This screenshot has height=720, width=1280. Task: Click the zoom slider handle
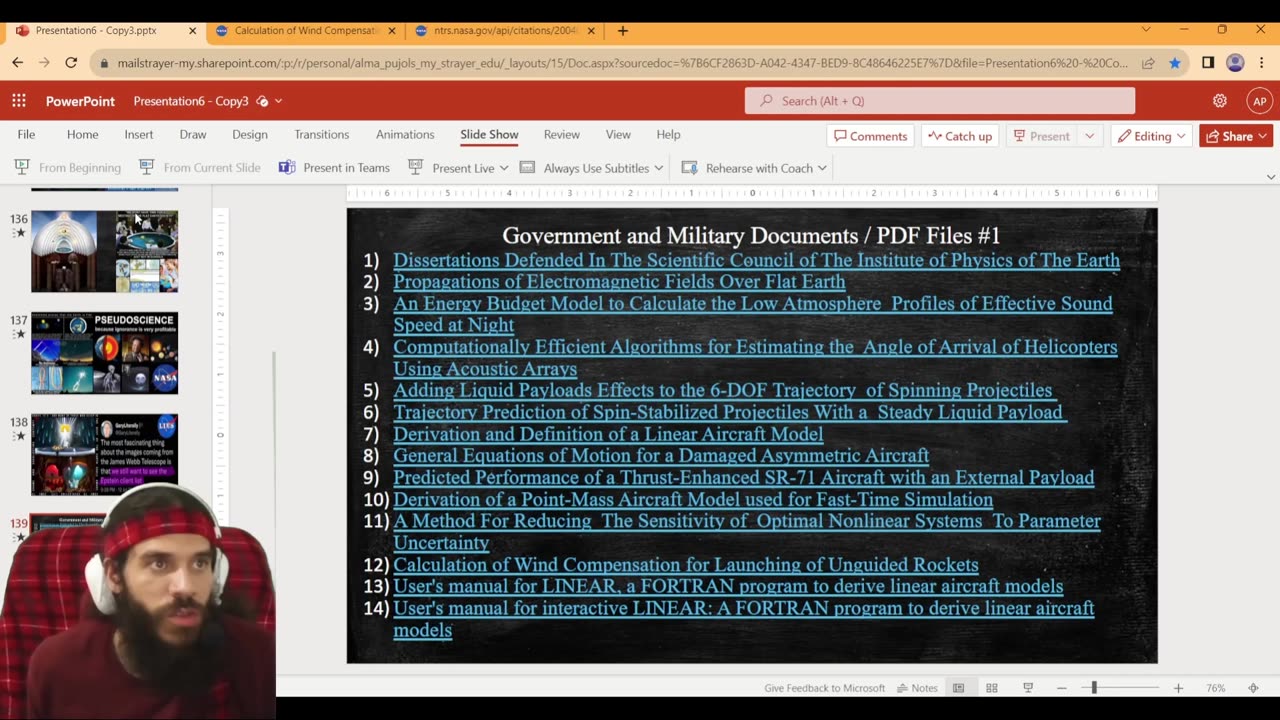1094,688
